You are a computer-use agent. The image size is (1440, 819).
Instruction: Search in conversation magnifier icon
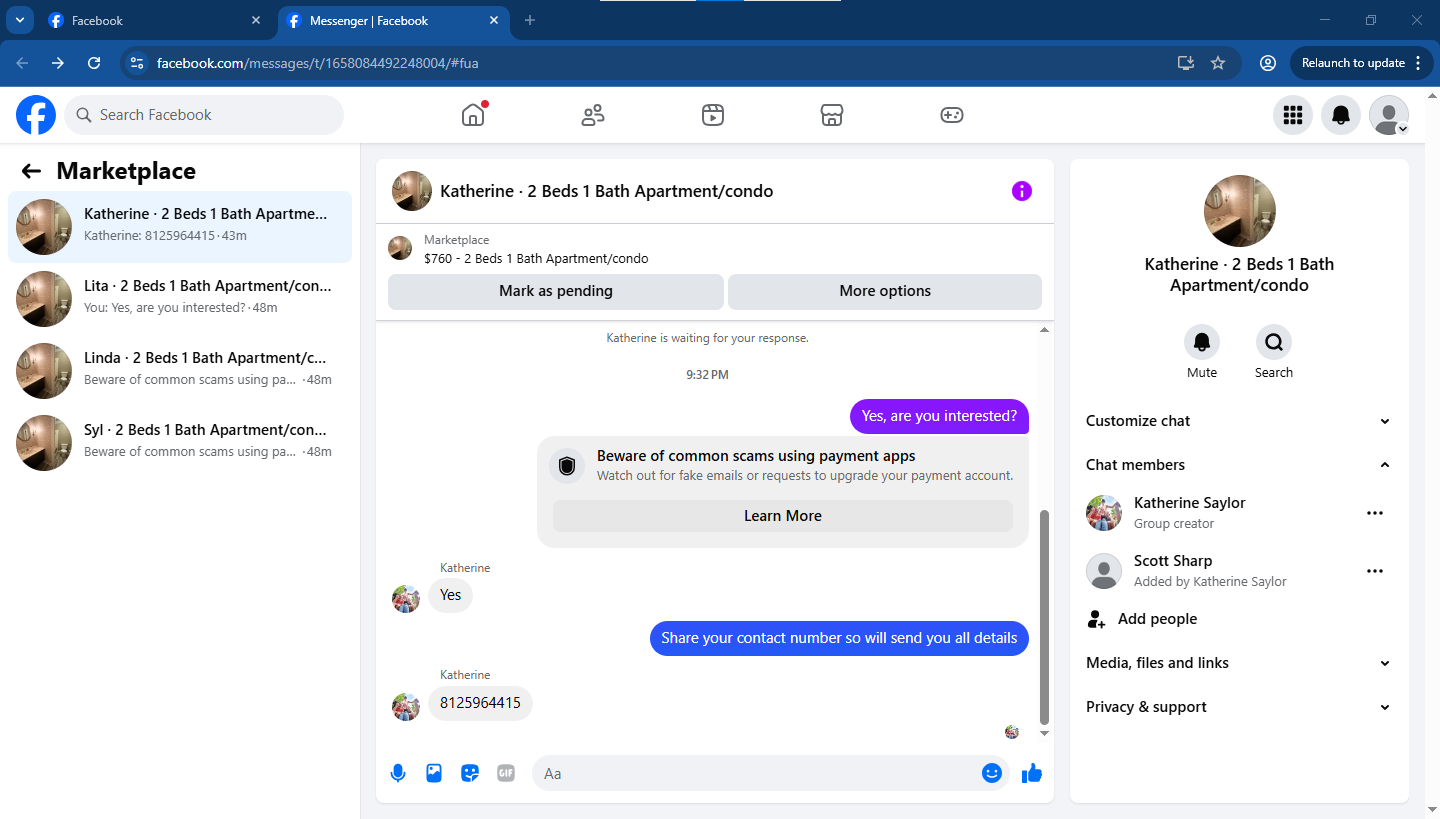(1274, 342)
